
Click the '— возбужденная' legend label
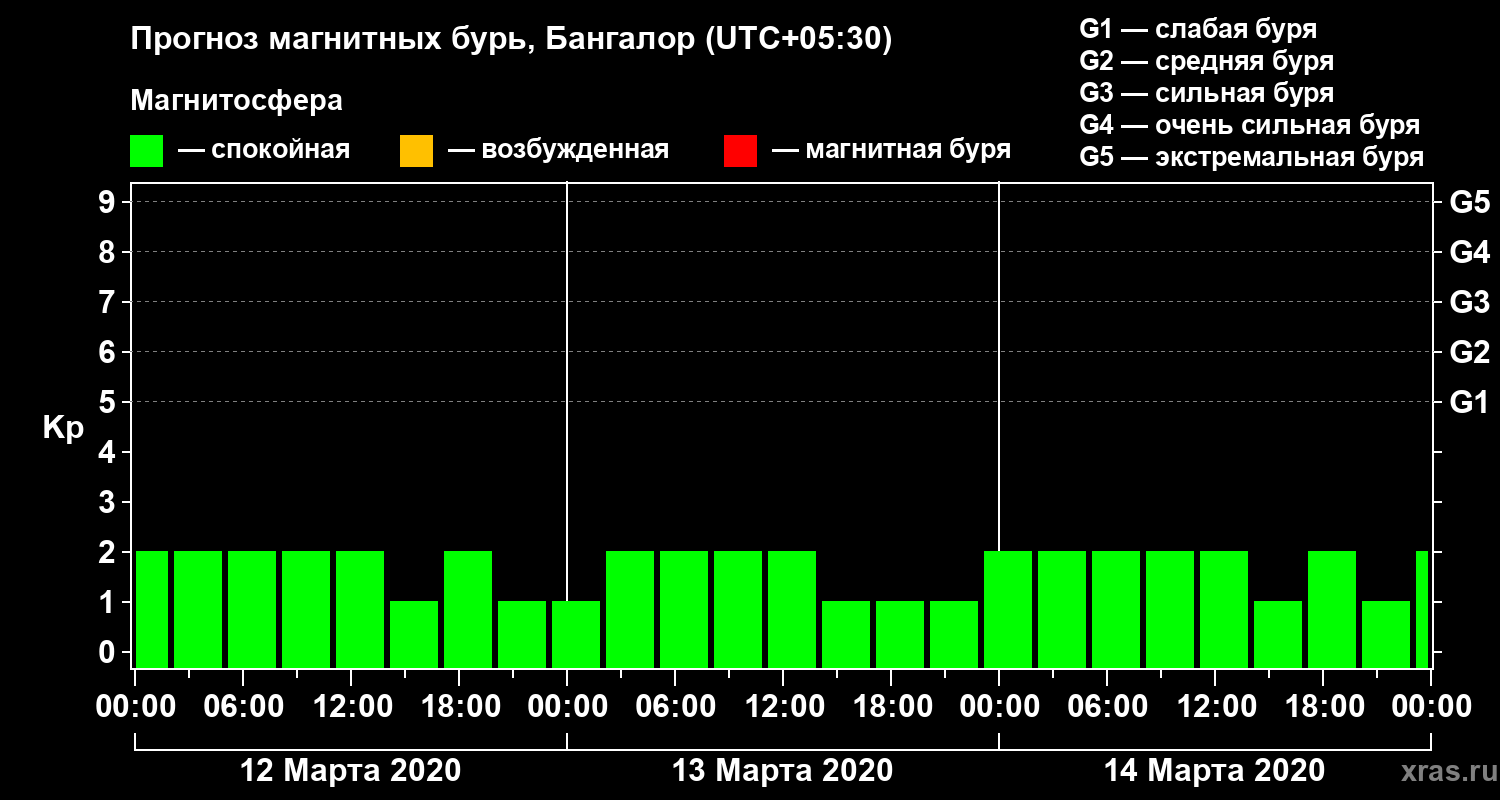558,150
